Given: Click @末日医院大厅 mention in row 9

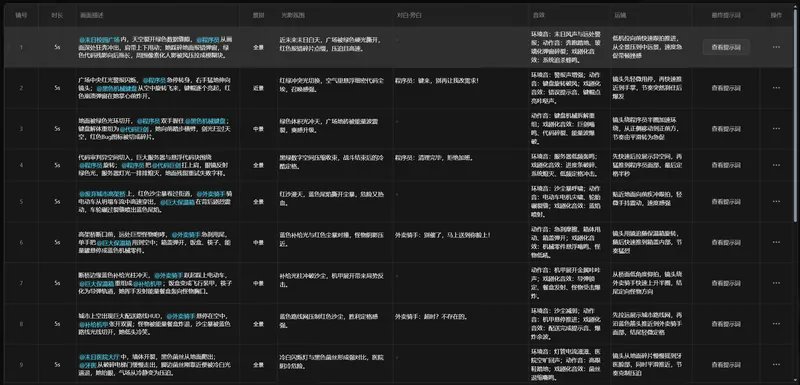Looking at the screenshot, I should pos(99,356).
